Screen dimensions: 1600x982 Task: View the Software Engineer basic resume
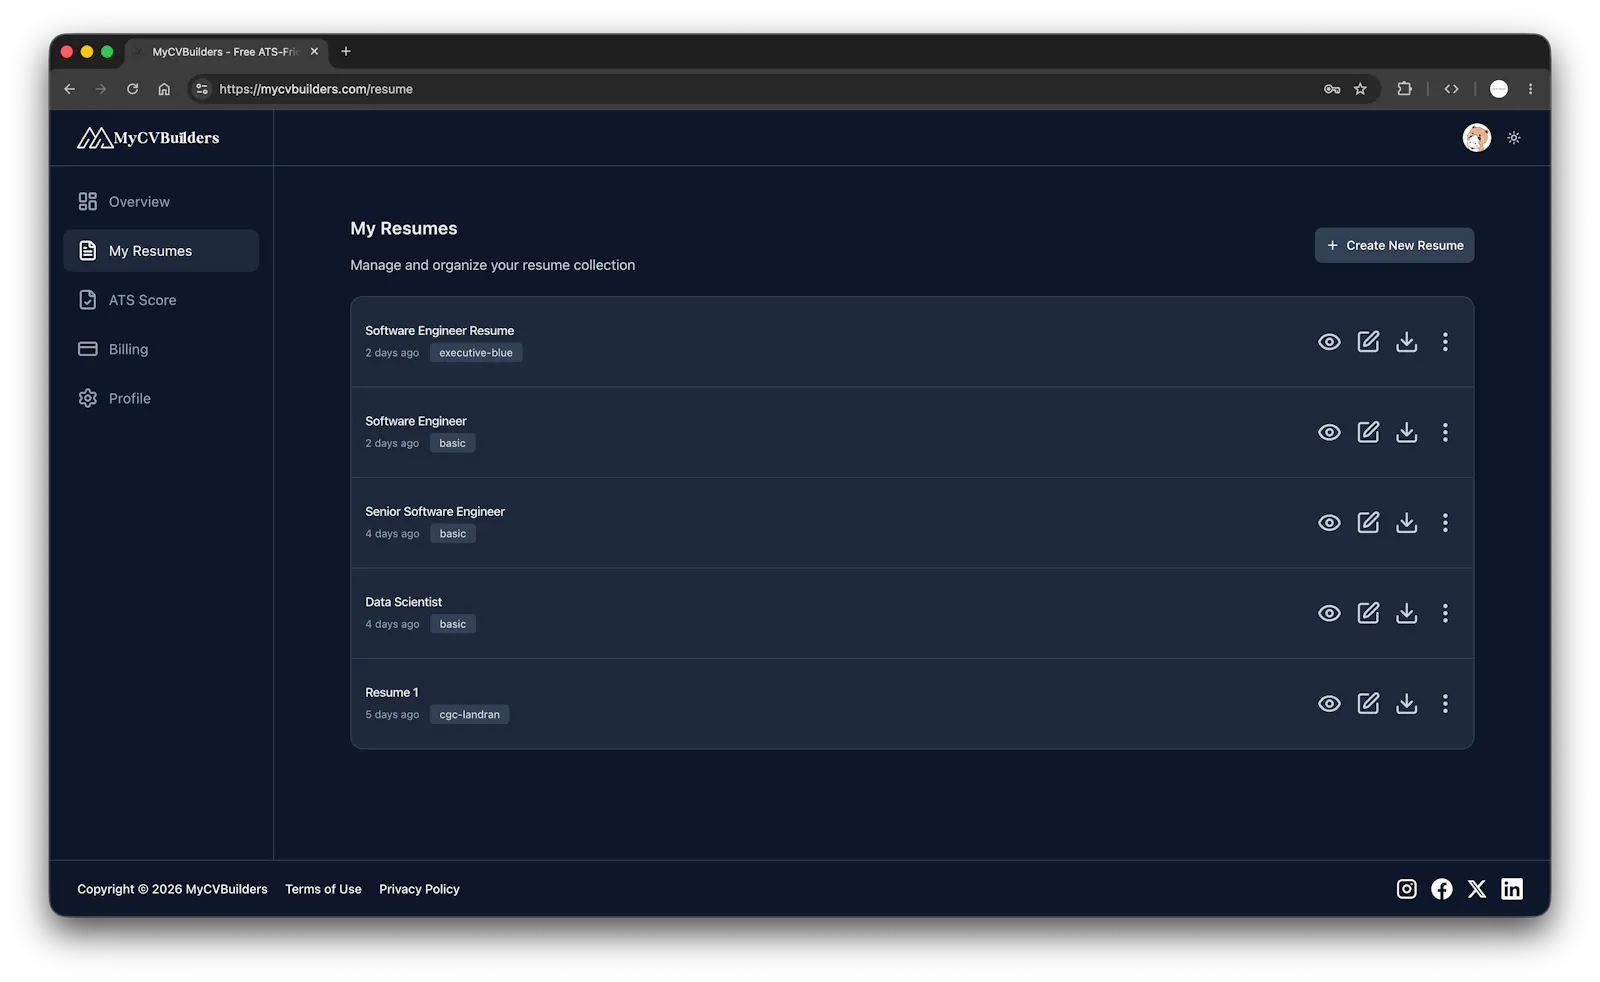click(1329, 432)
